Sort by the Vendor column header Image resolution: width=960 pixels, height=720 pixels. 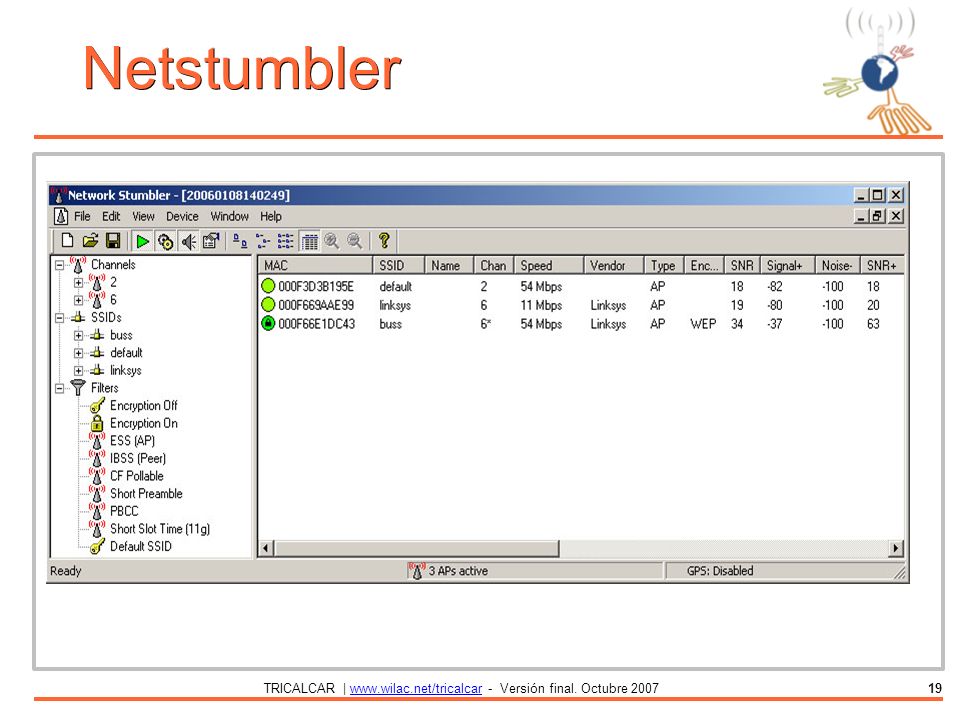(613, 265)
